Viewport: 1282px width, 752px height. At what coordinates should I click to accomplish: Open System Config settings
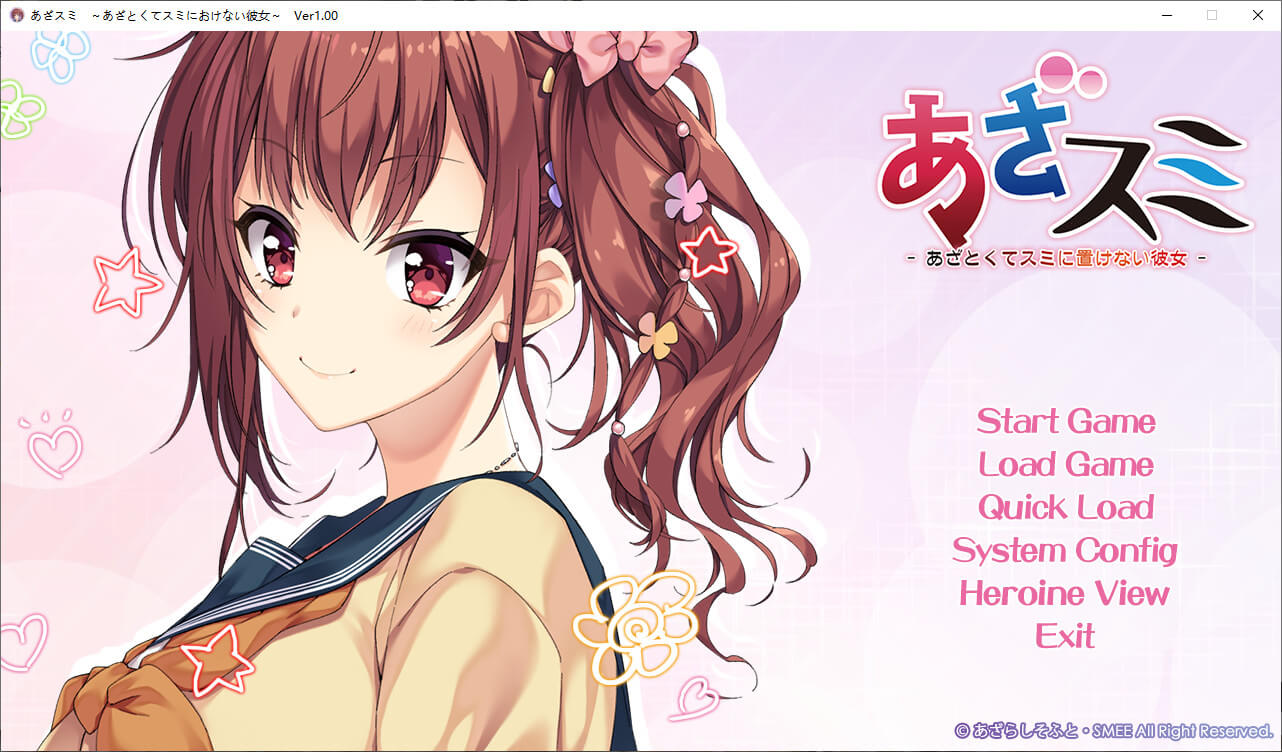[1065, 551]
